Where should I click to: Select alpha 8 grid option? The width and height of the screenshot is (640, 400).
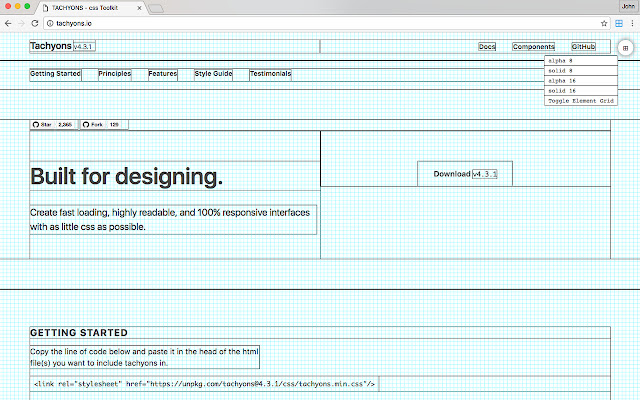(x=581, y=61)
